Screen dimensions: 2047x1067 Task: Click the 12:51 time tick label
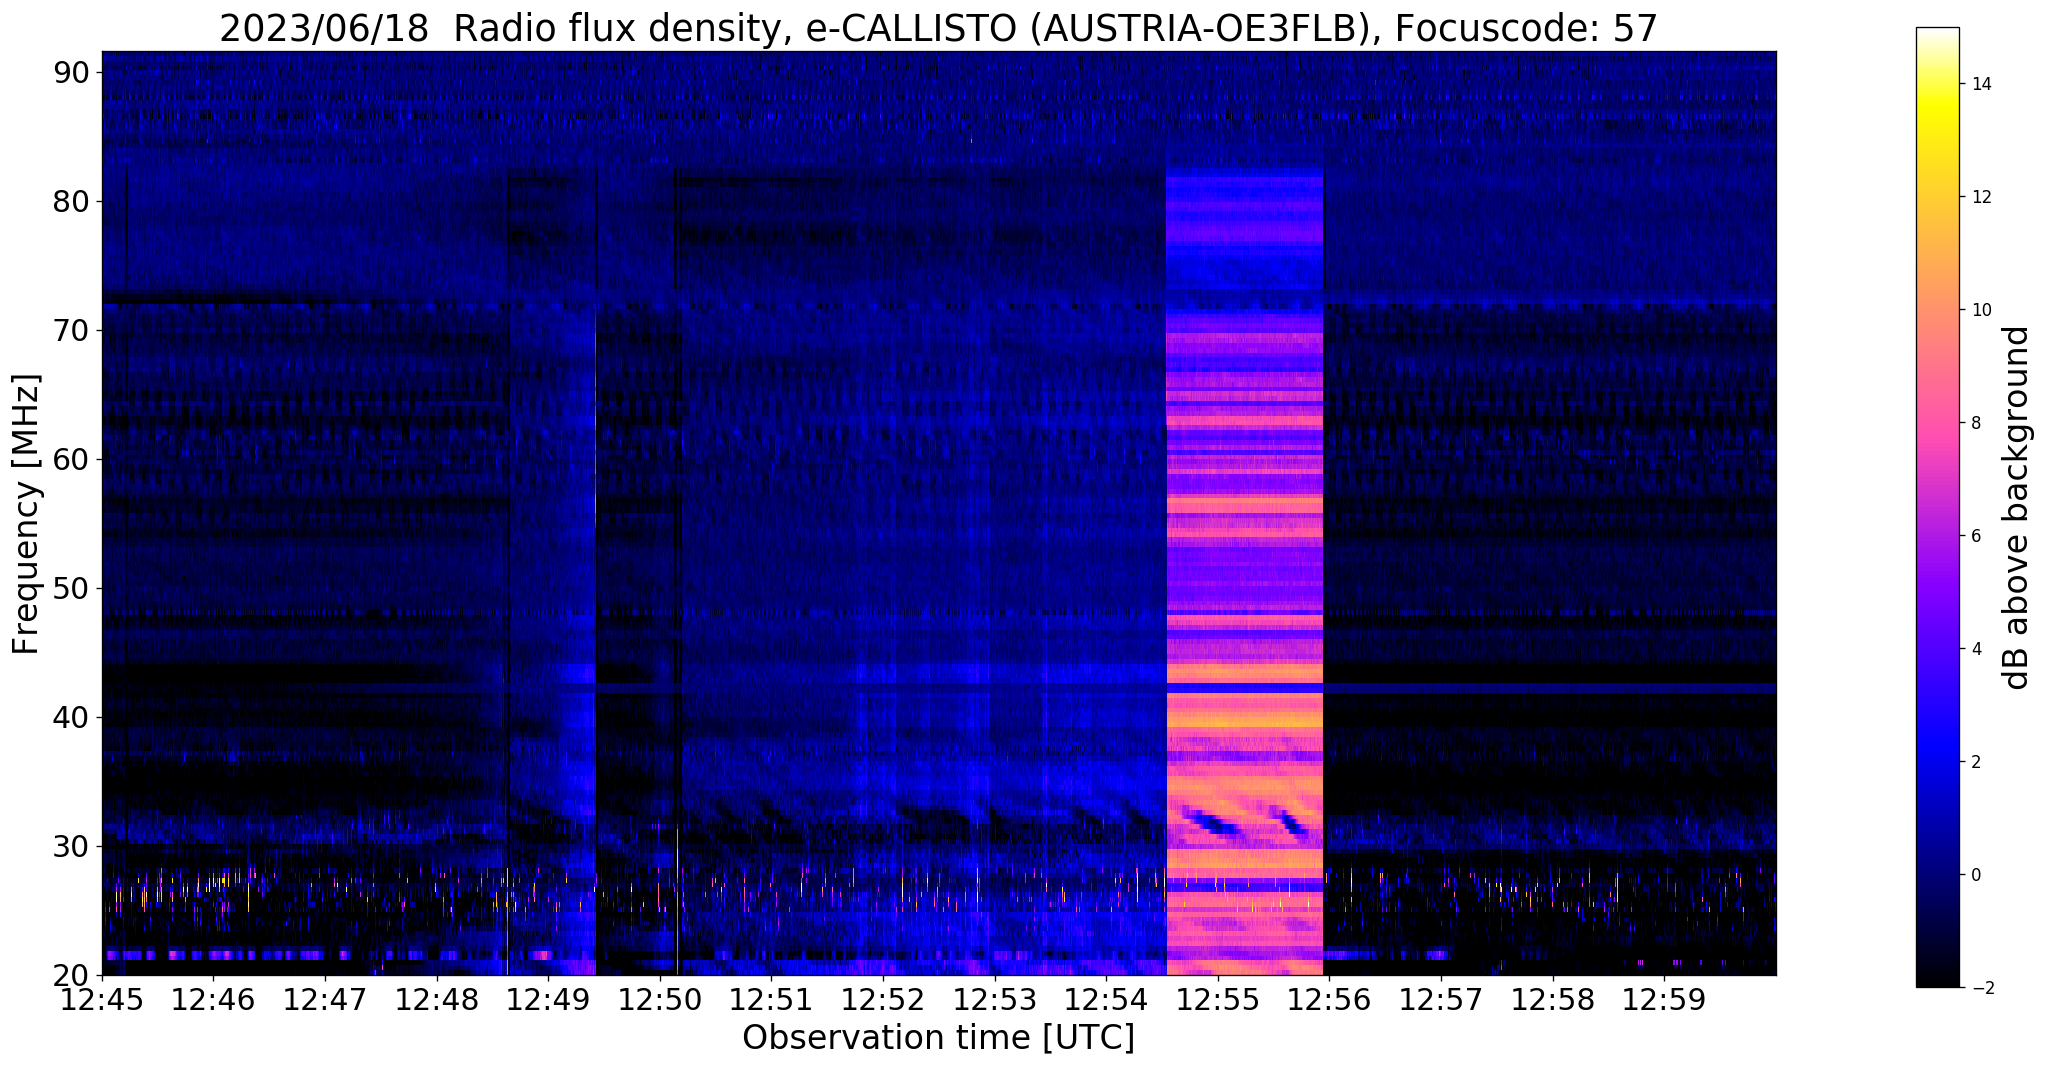pyautogui.click(x=771, y=1000)
